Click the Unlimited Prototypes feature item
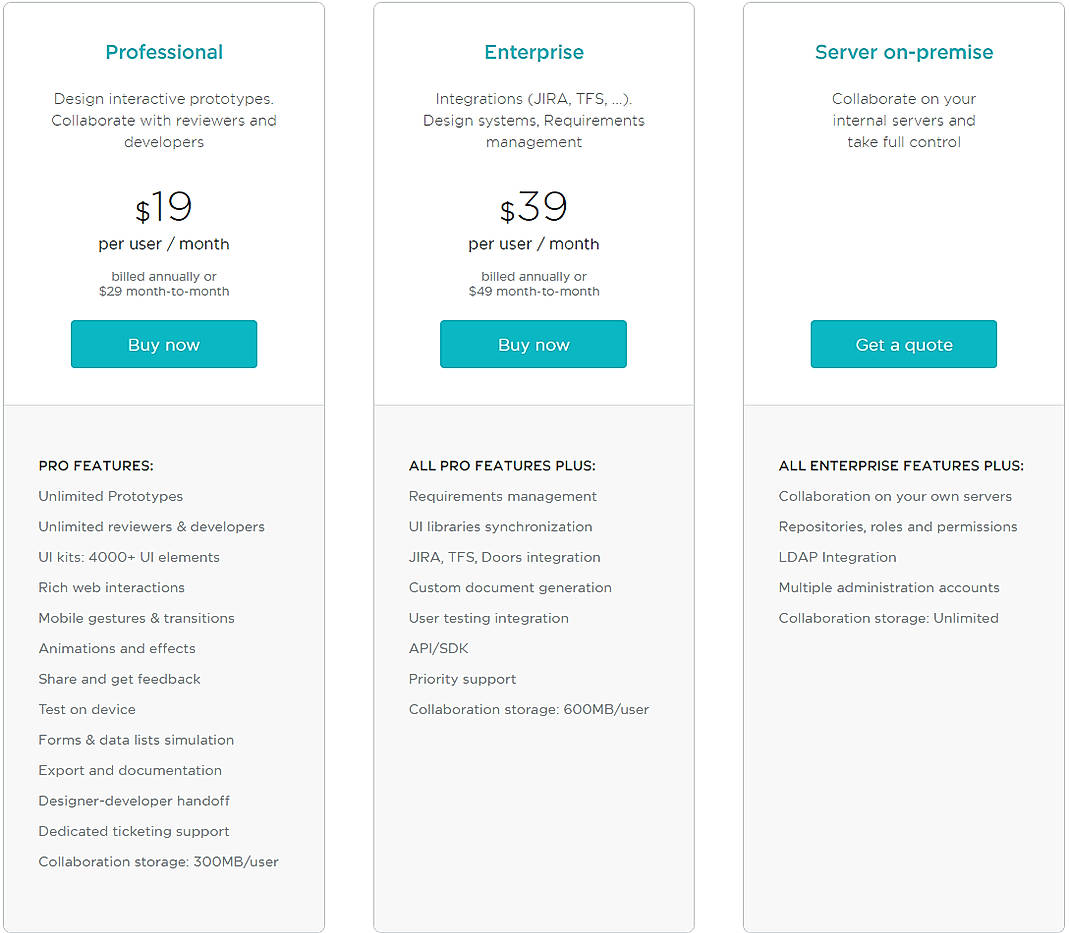 pos(110,496)
